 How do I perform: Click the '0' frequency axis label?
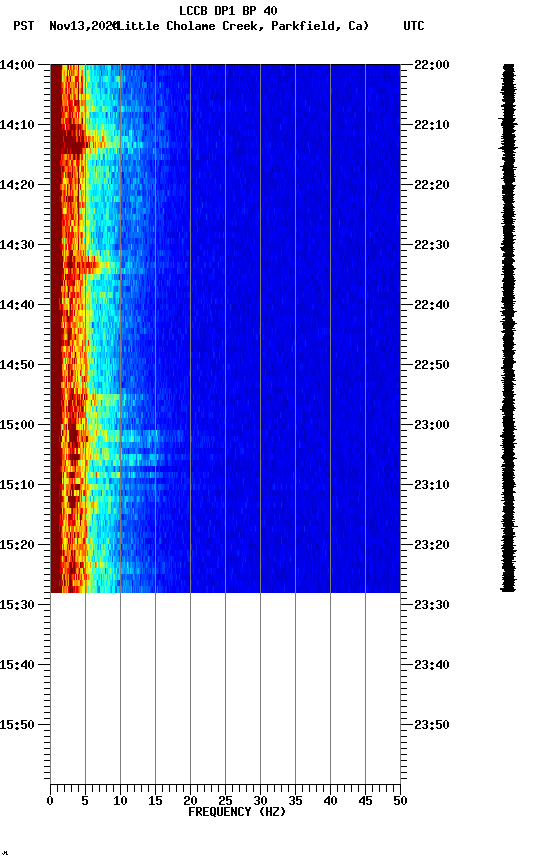[50, 801]
